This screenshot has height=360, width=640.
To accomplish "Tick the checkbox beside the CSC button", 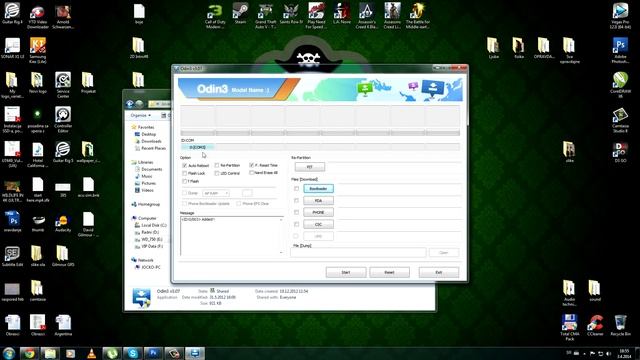I will click(296, 224).
